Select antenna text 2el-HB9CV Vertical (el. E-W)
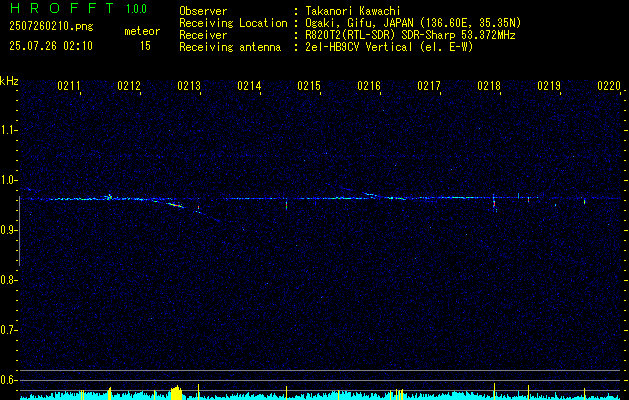 pyautogui.click(x=389, y=47)
